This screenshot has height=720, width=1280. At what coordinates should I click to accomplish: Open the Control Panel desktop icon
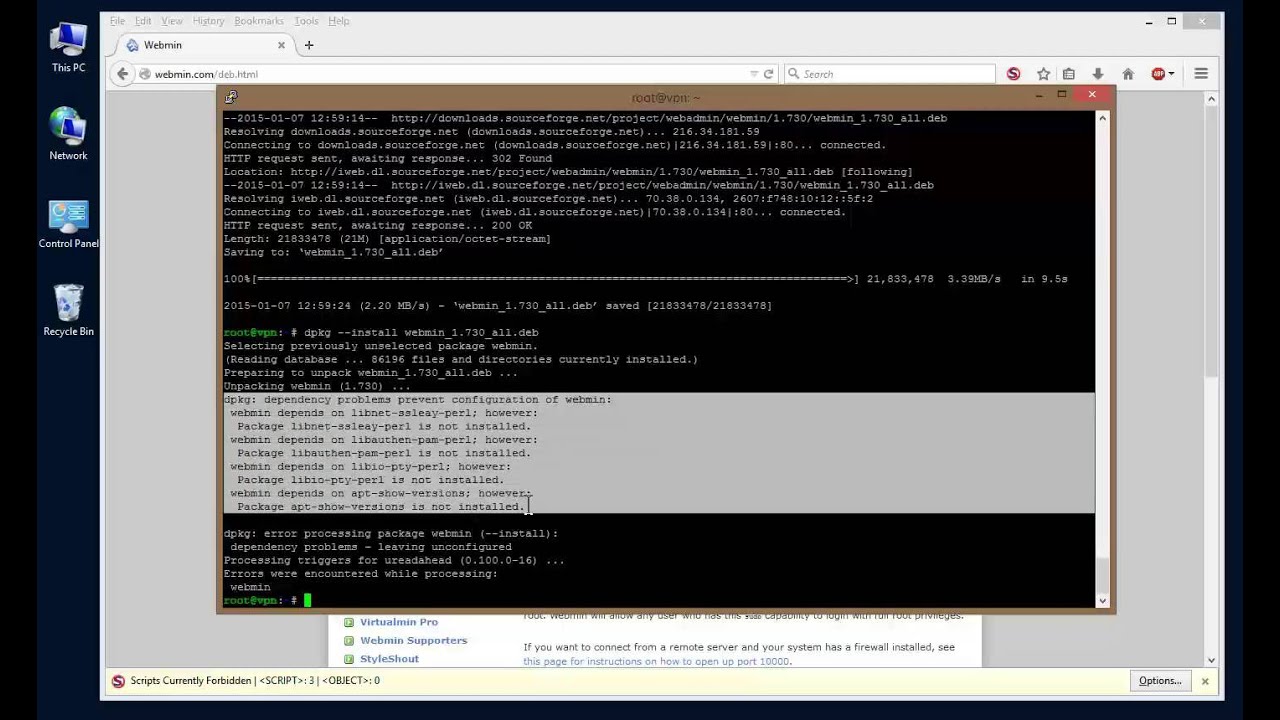coord(68,223)
